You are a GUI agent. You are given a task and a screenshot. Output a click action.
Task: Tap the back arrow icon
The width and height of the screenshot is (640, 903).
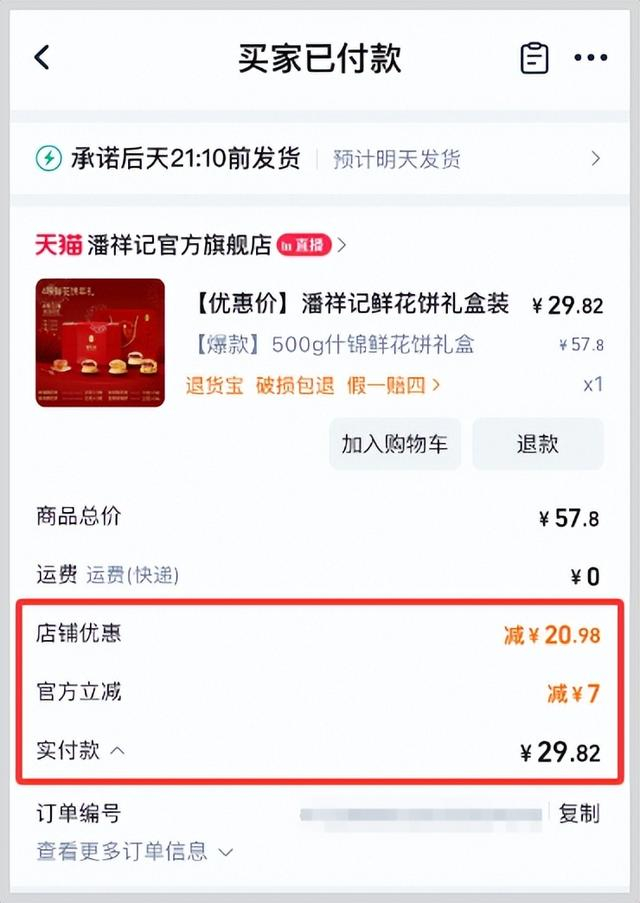pyautogui.click(x=42, y=58)
